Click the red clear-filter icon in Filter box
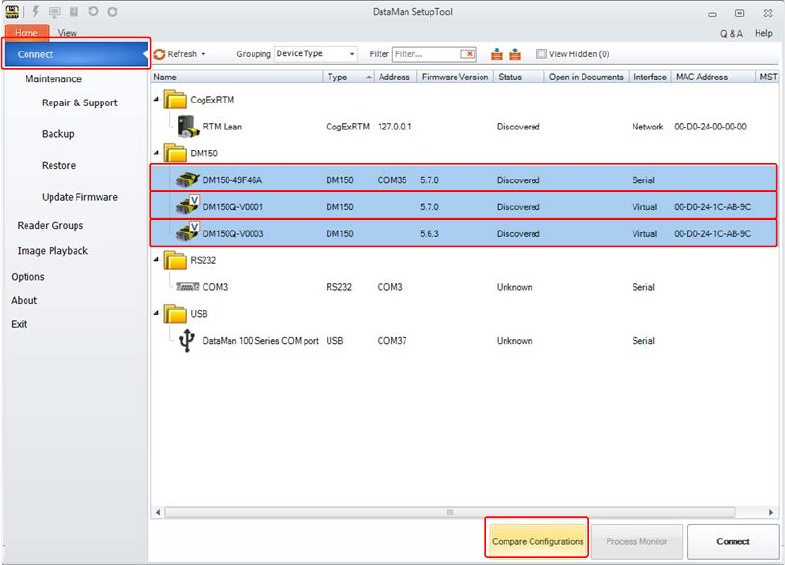 467,54
